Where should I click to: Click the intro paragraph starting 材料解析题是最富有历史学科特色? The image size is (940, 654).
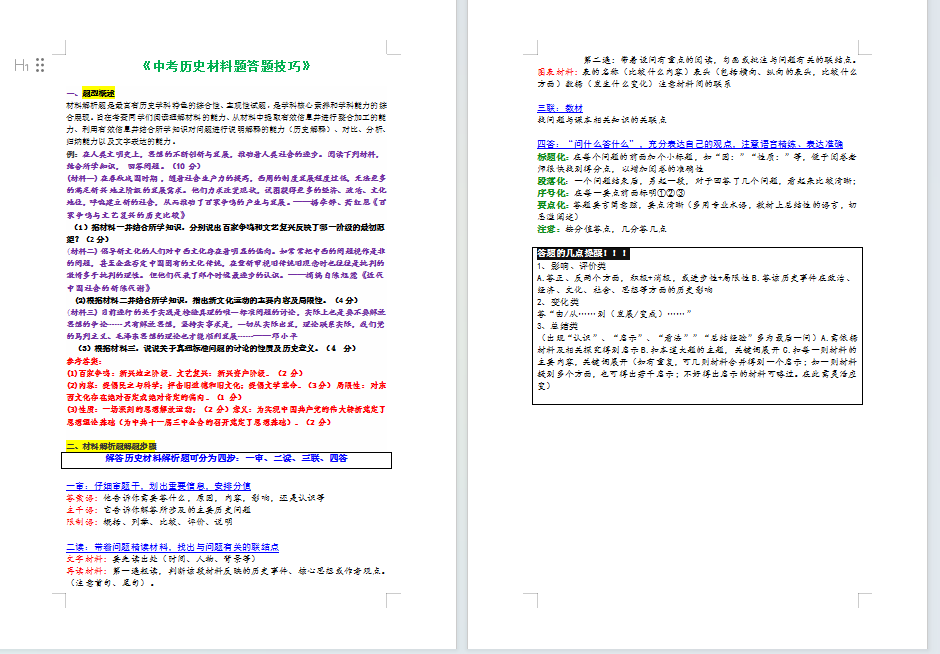click(226, 123)
